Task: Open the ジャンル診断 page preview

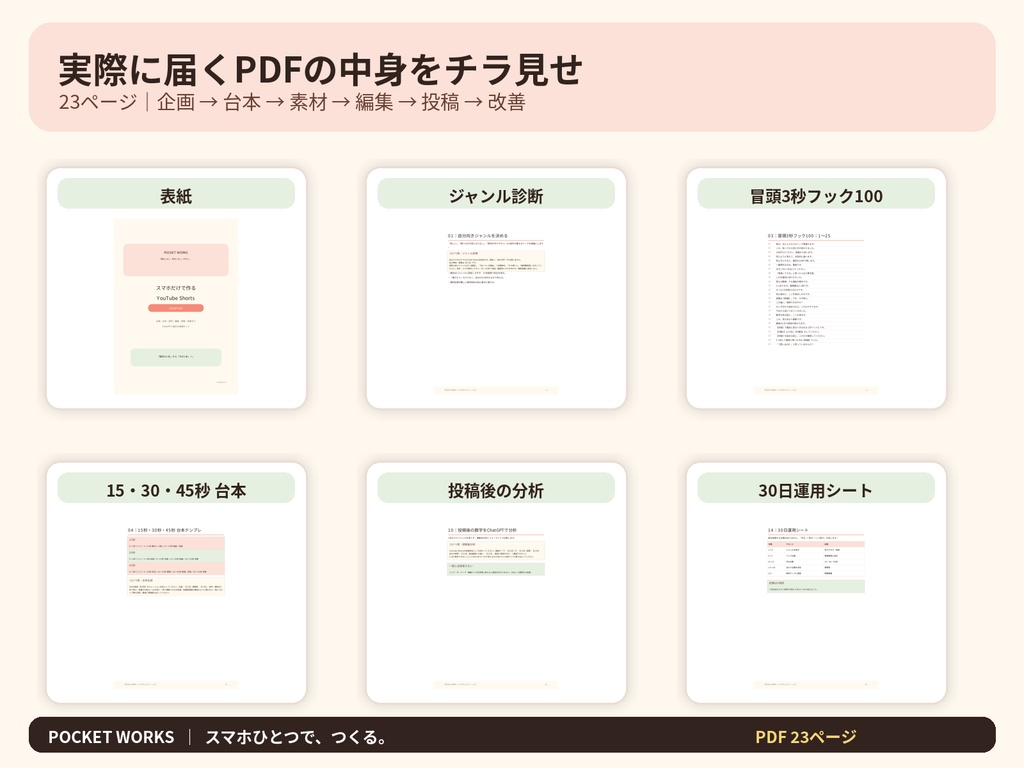Action: click(496, 306)
